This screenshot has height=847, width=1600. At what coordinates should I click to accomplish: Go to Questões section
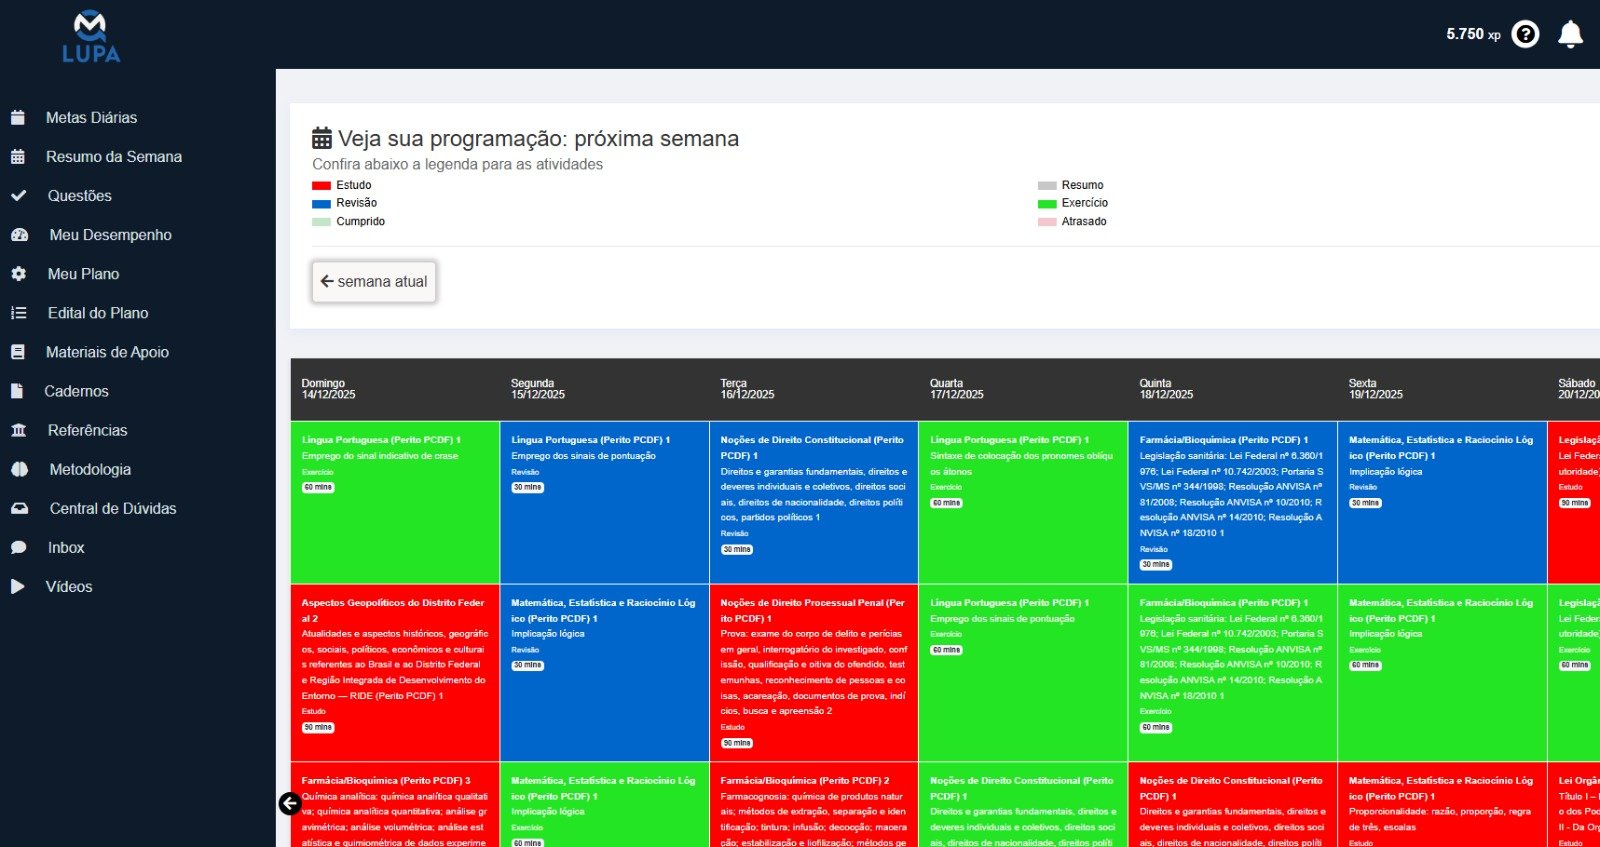point(80,196)
